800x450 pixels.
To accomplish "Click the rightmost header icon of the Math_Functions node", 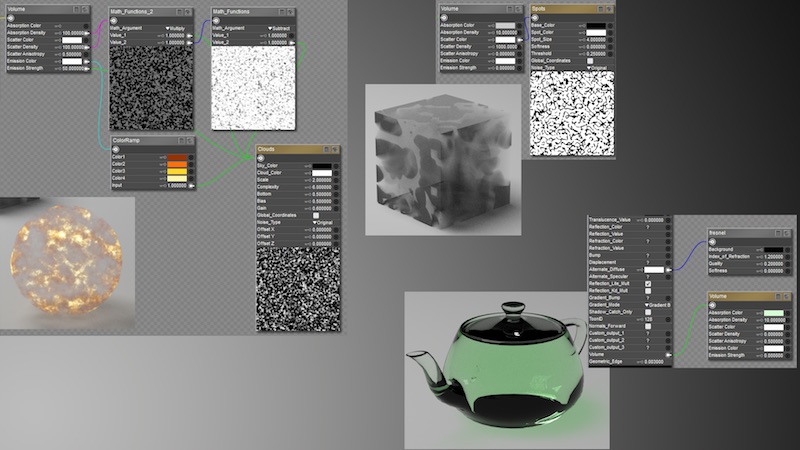I will (x=290, y=11).
